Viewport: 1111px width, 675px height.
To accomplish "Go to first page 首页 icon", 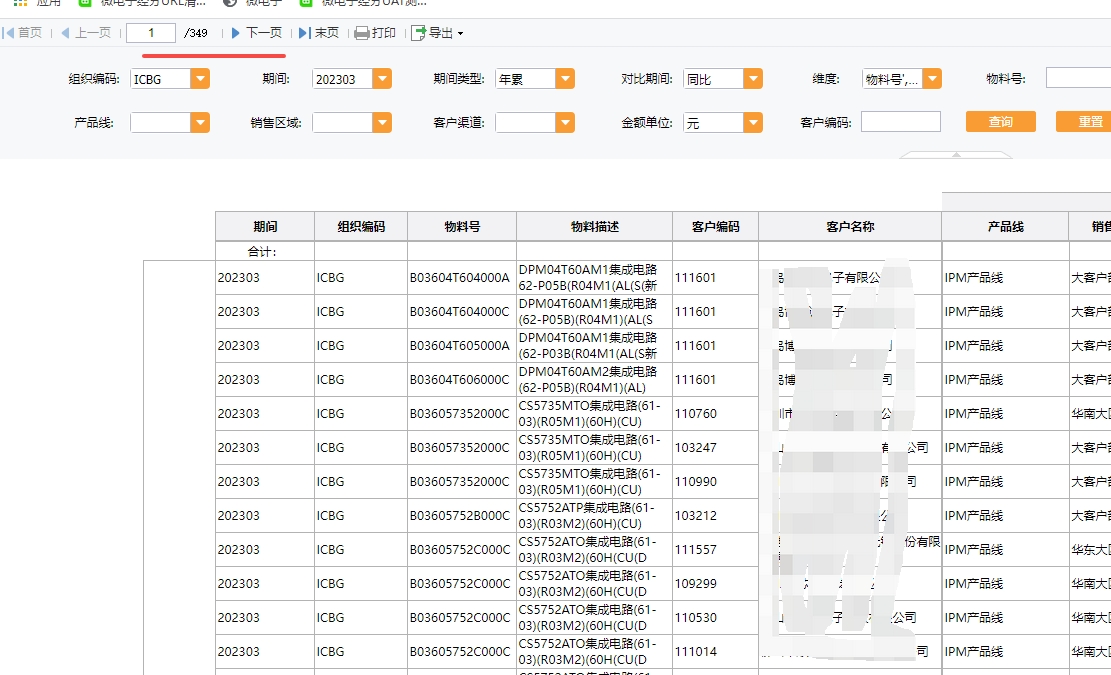I will (9, 33).
